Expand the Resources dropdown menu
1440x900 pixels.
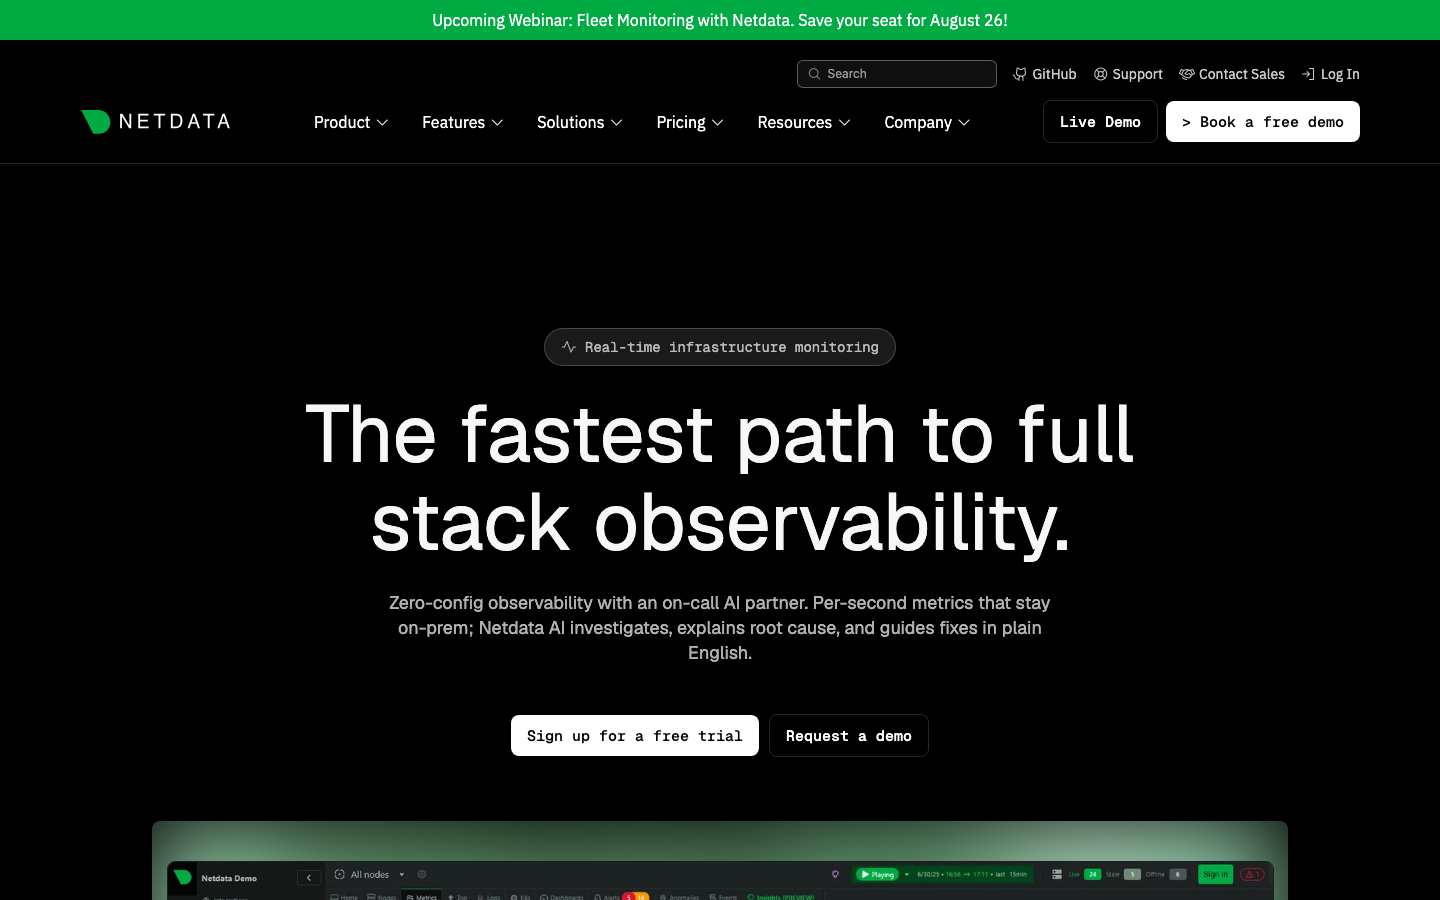804,122
